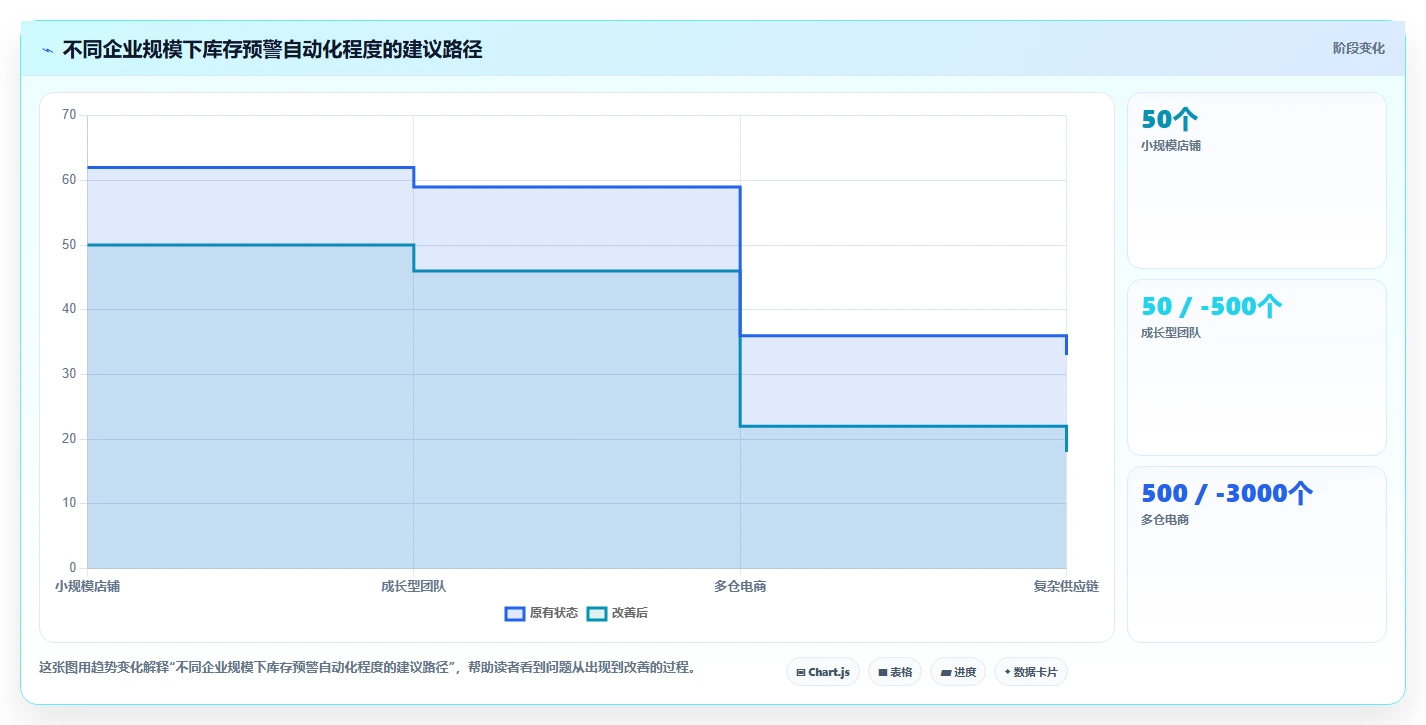Click the 复杂供应链 x-axis label

coord(1066,586)
